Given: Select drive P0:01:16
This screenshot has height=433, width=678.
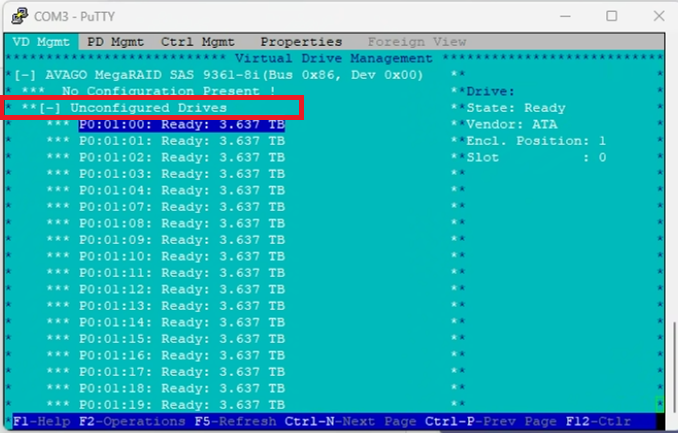Looking at the screenshot, I should pyautogui.click(x=182, y=355).
